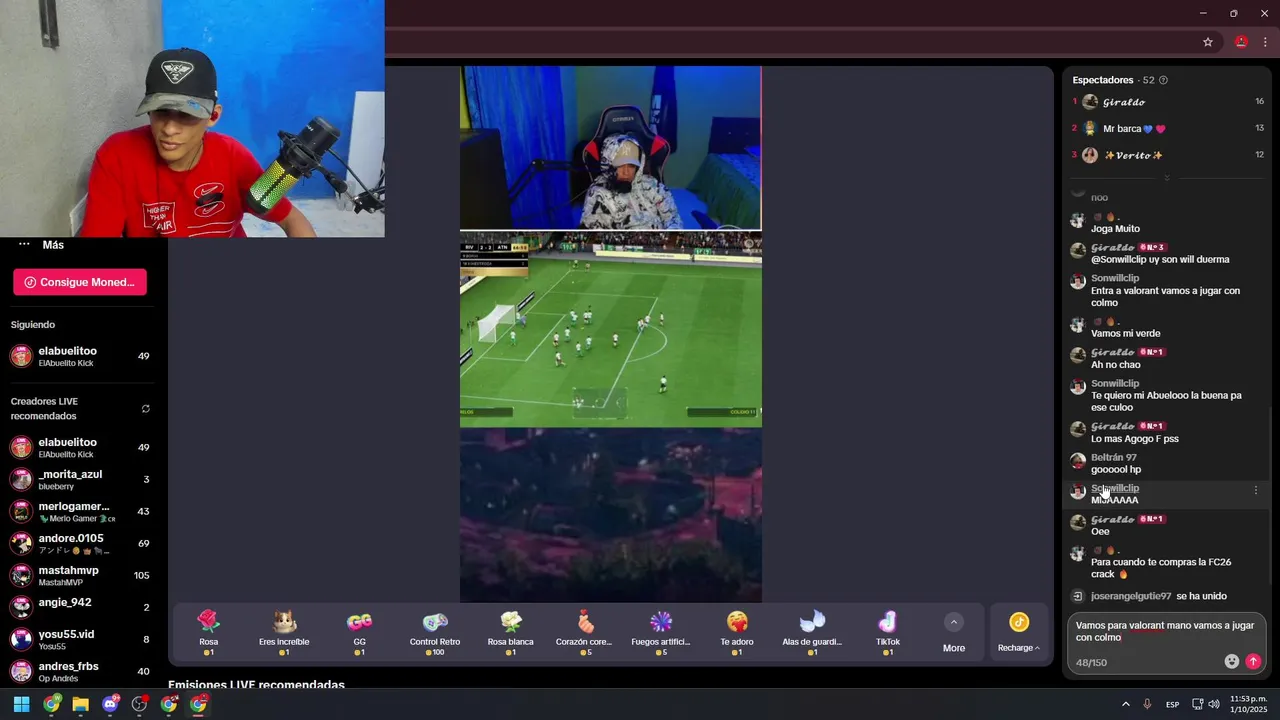The image size is (1280, 720).
Task: Show hidden system tray icons
Action: coord(1126,704)
